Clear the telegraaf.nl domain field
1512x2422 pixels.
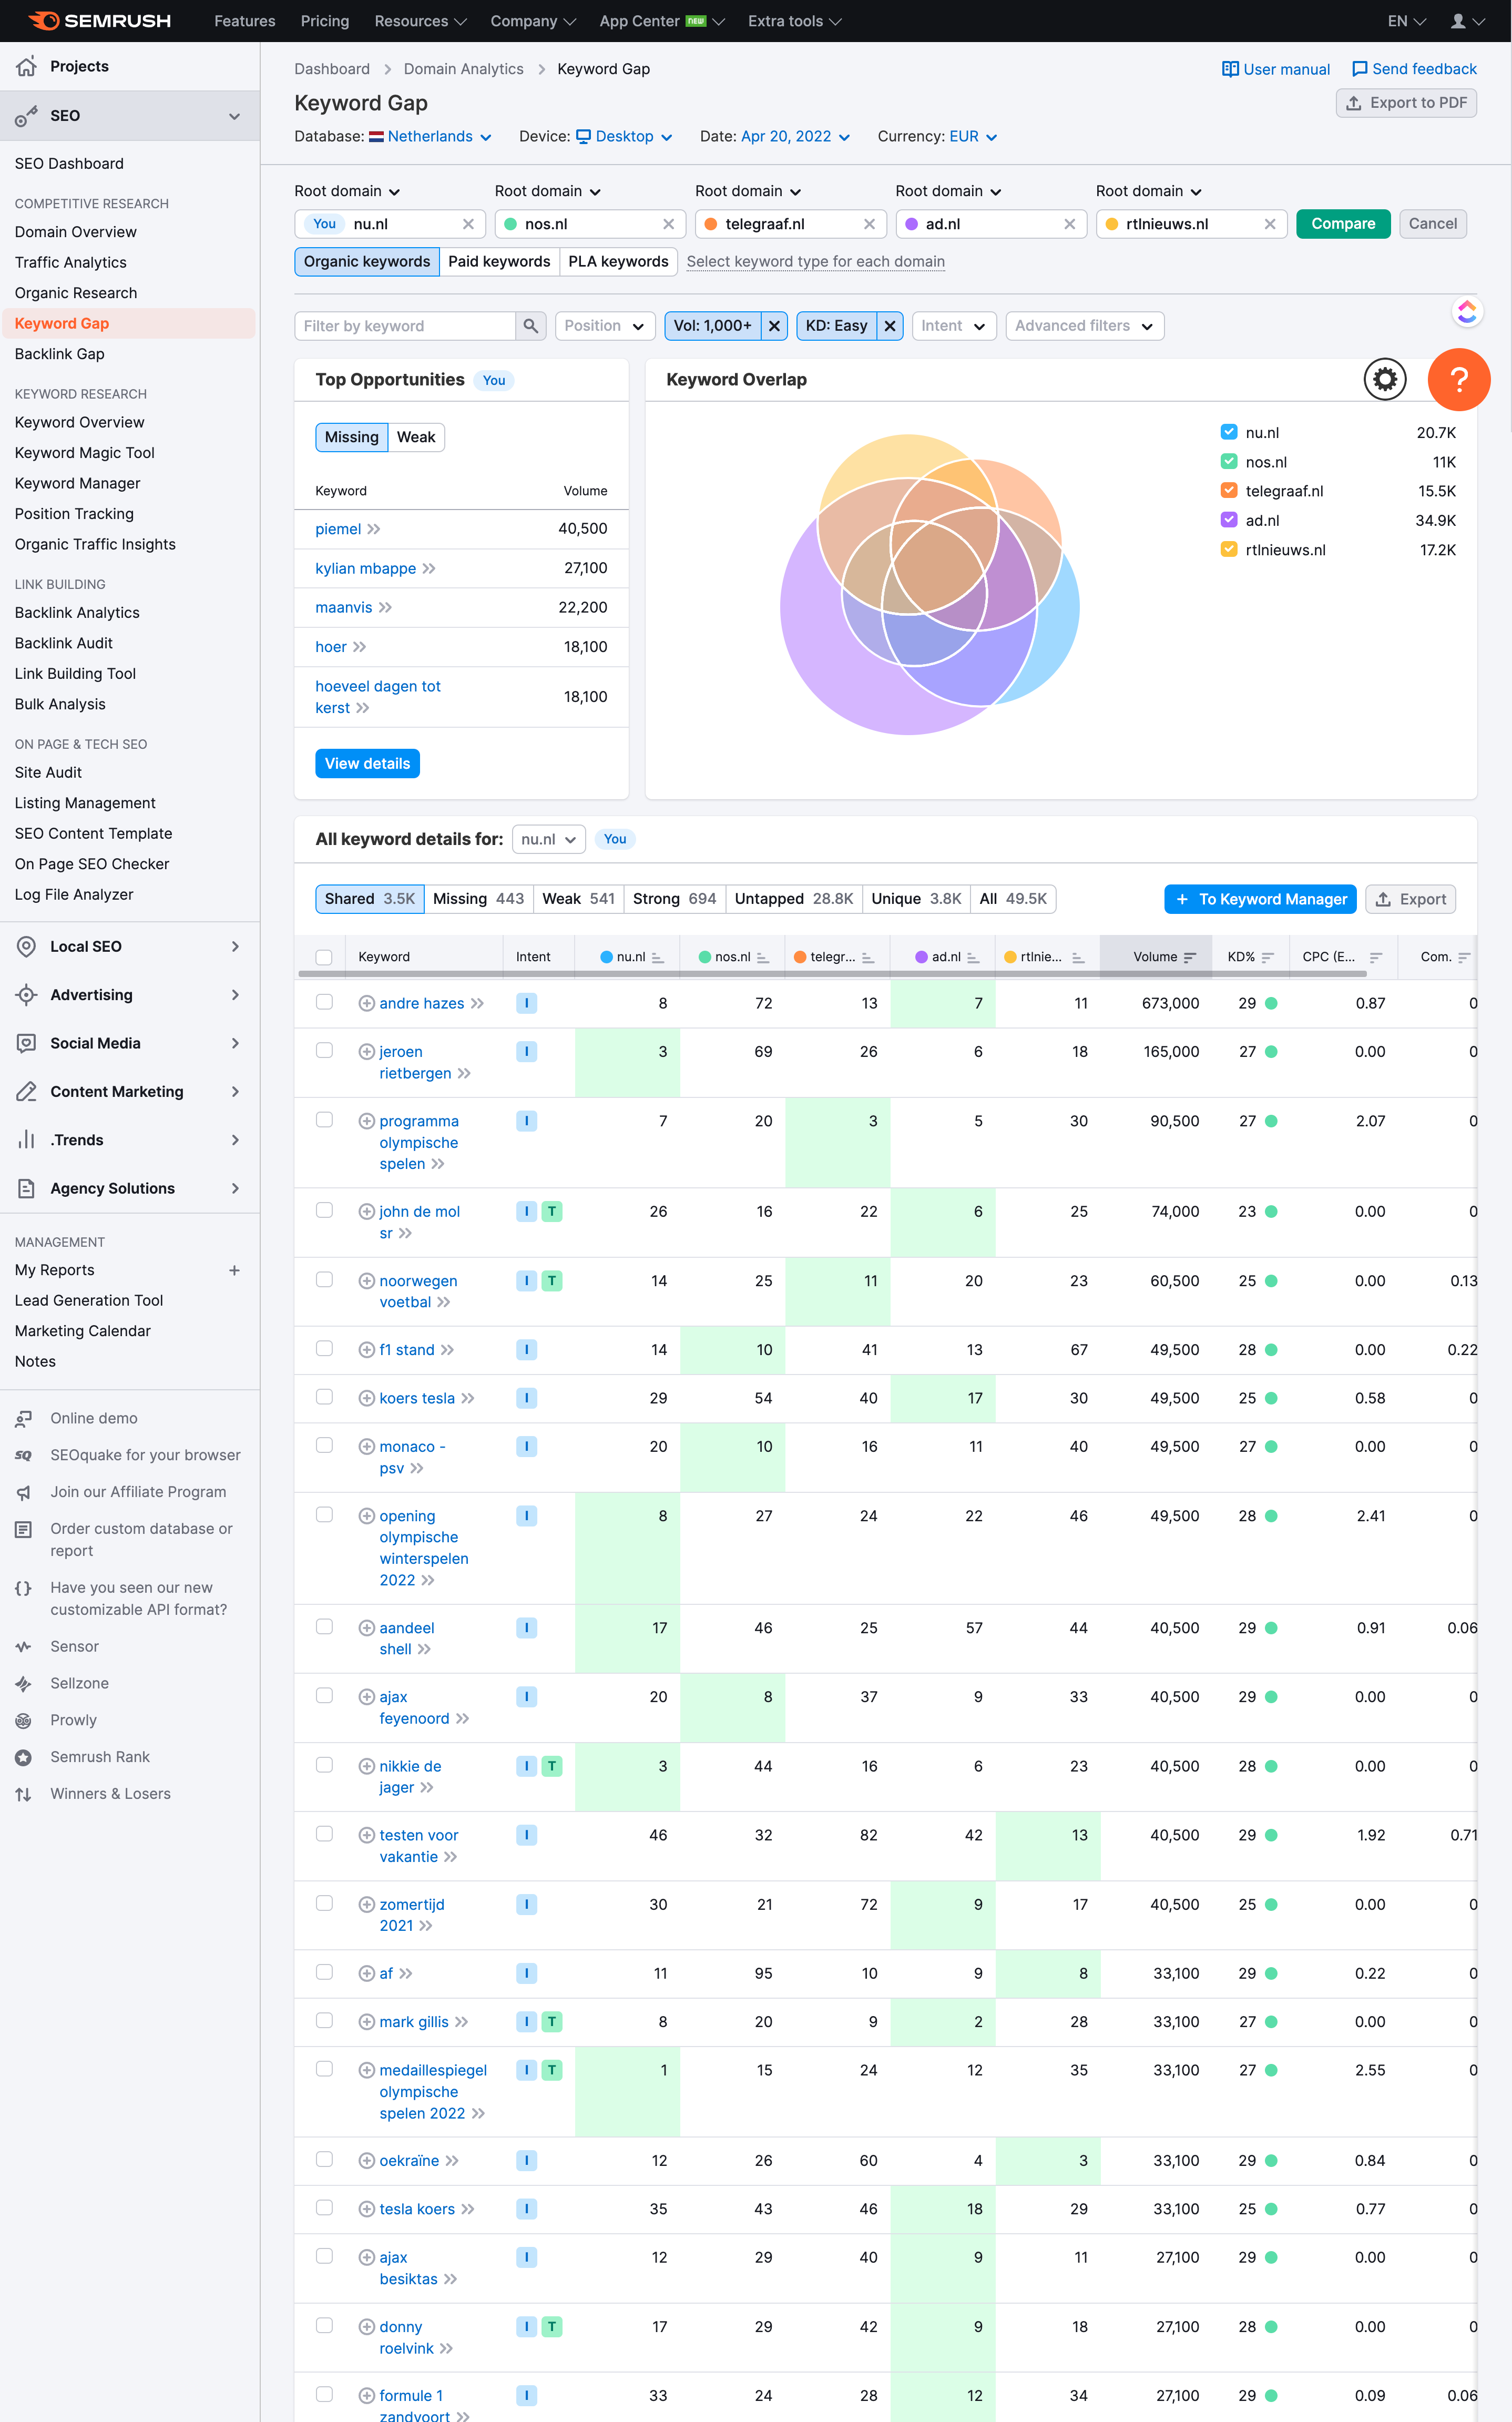pyautogui.click(x=869, y=224)
